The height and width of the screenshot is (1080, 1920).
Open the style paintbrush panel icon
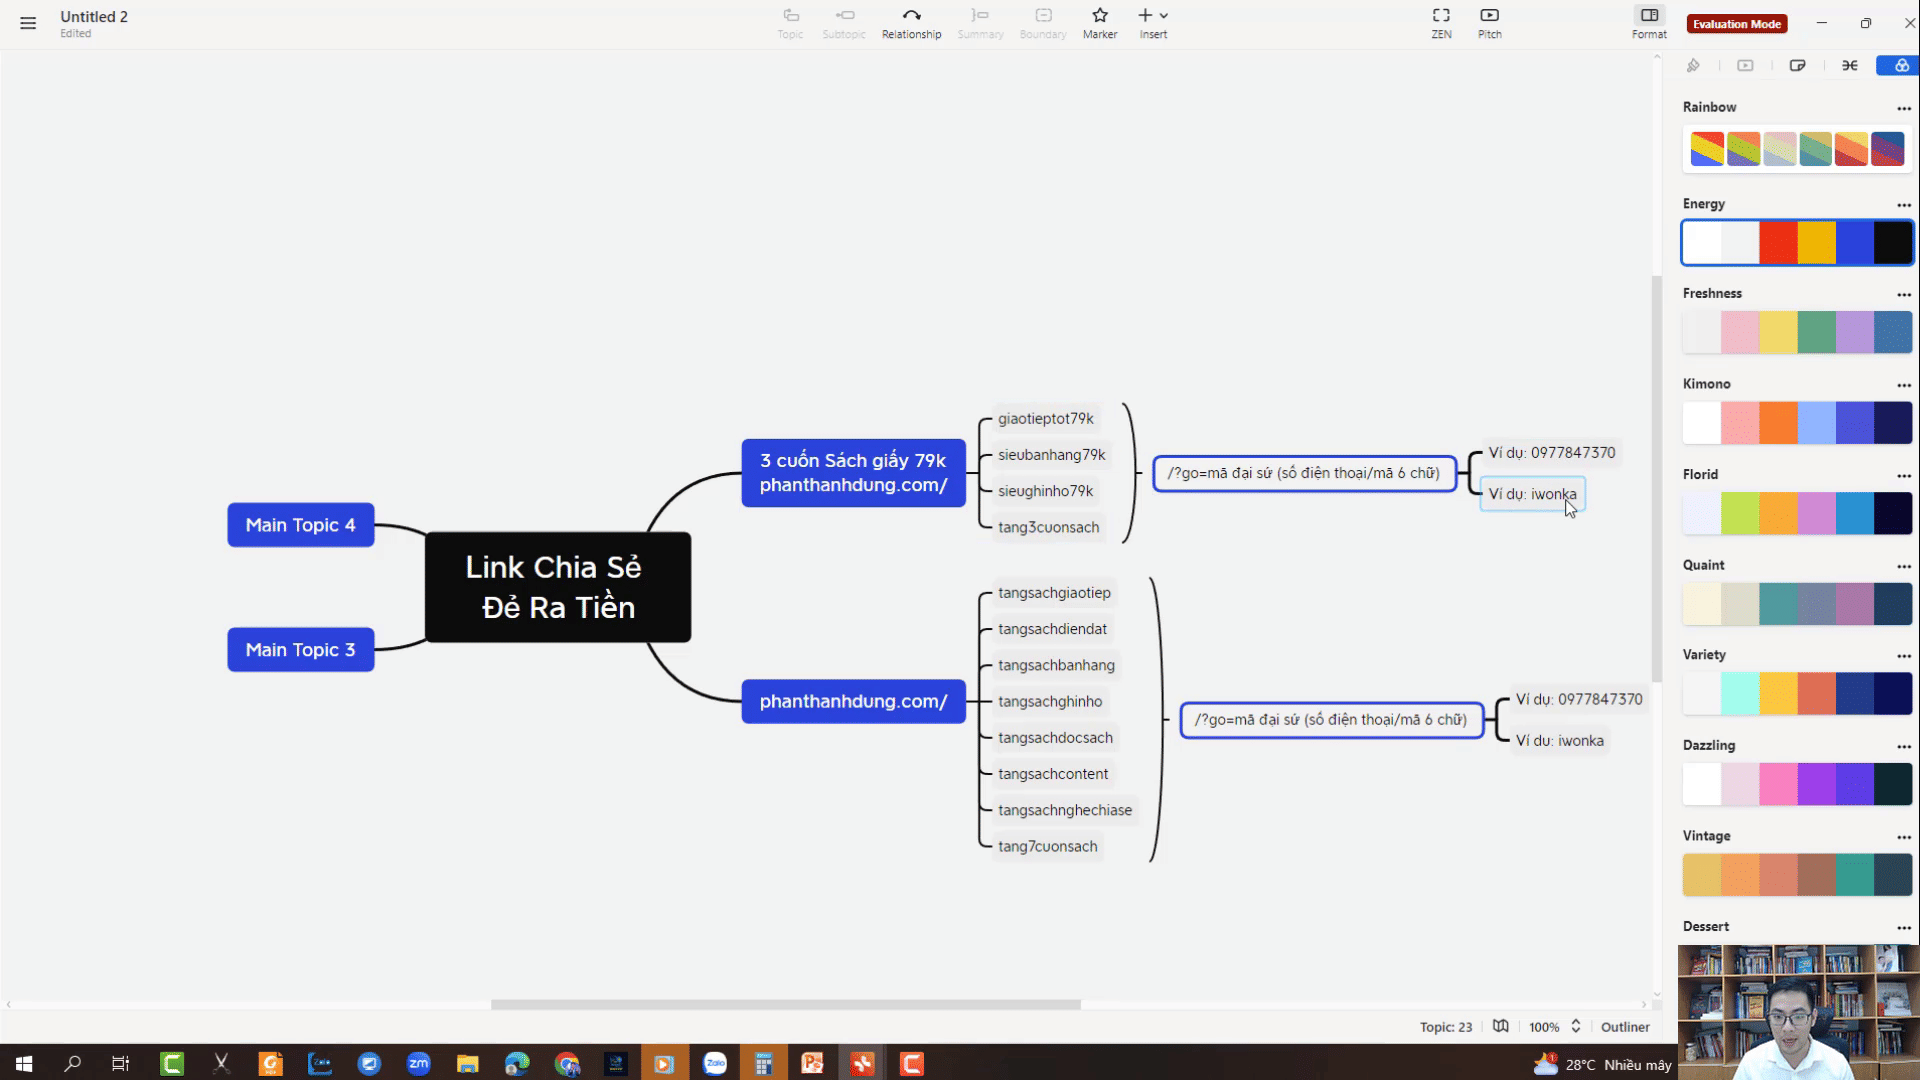(1693, 66)
